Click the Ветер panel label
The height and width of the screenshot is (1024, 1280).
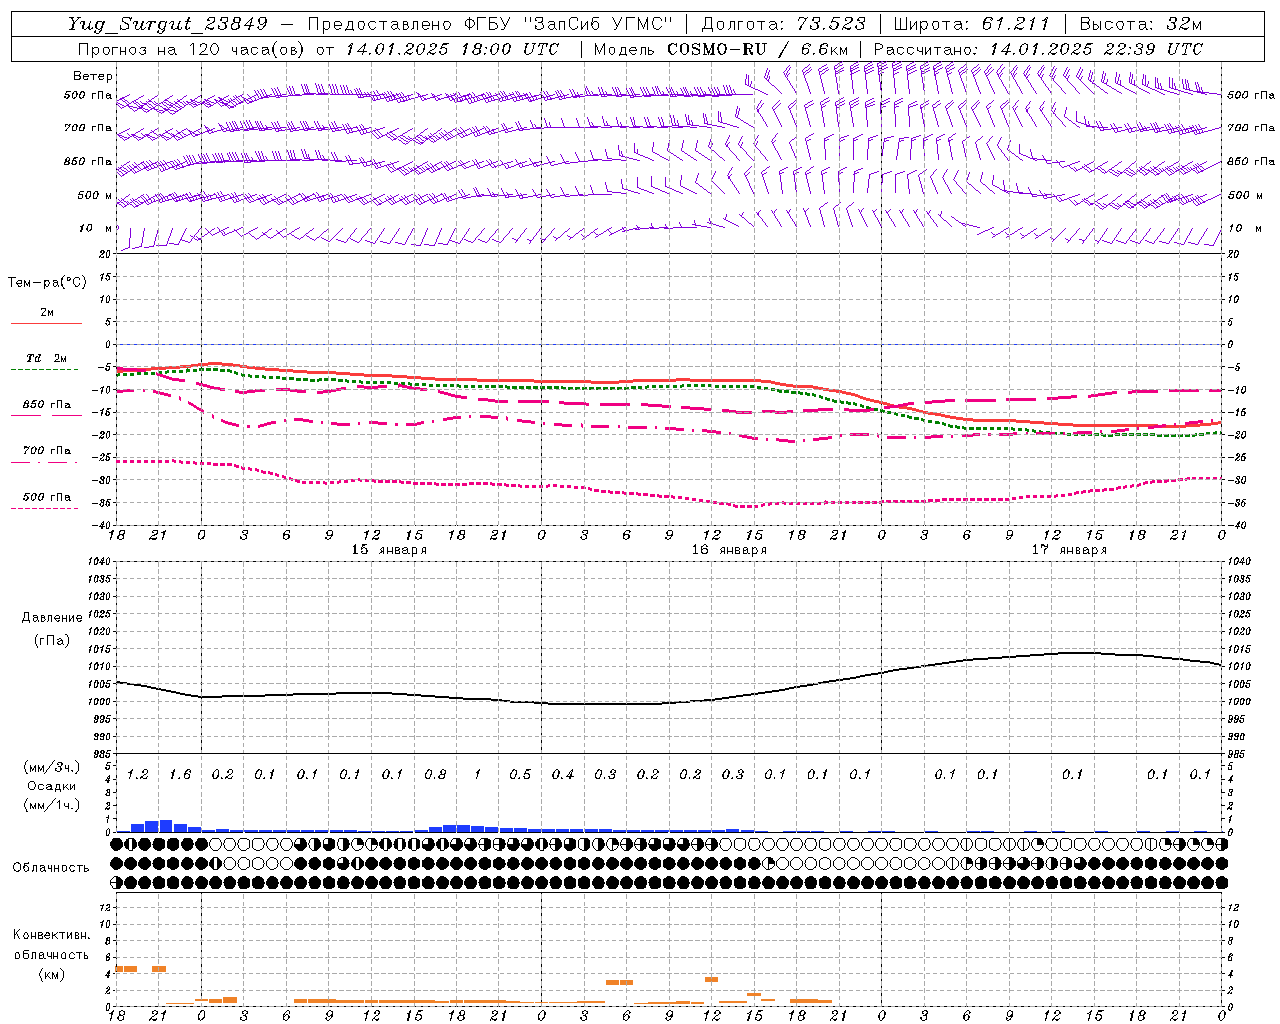click(x=93, y=76)
